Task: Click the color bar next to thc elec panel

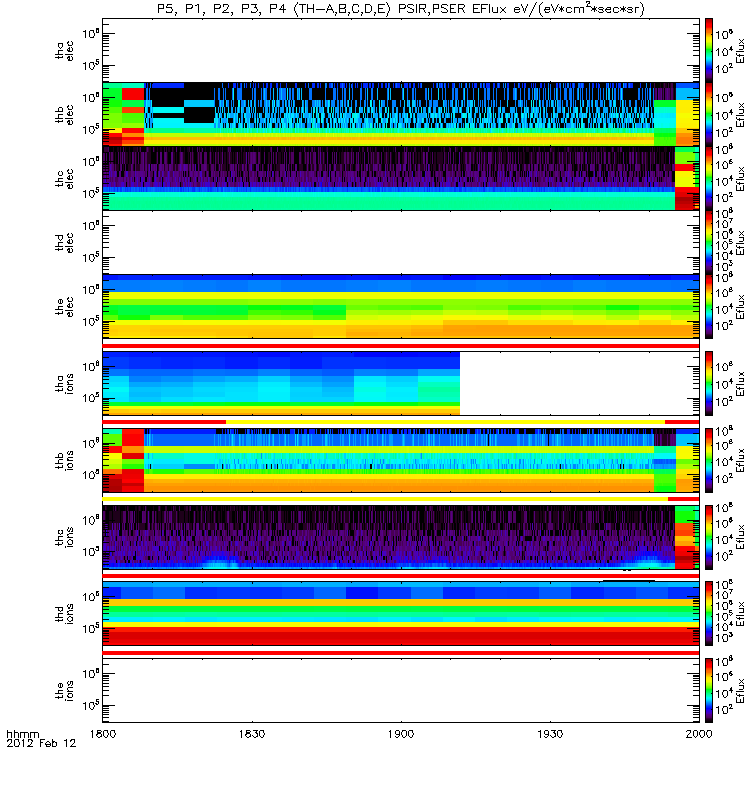Action: [x=709, y=179]
